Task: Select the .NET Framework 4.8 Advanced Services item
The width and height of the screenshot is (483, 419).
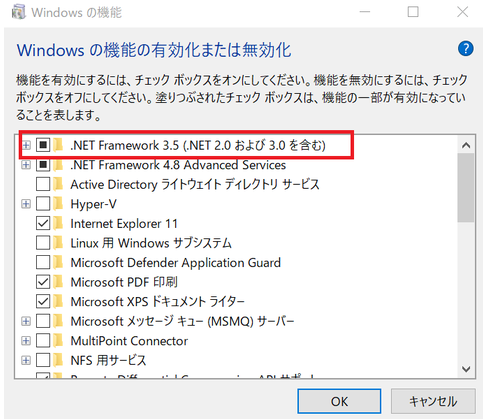Action: [x=178, y=165]
